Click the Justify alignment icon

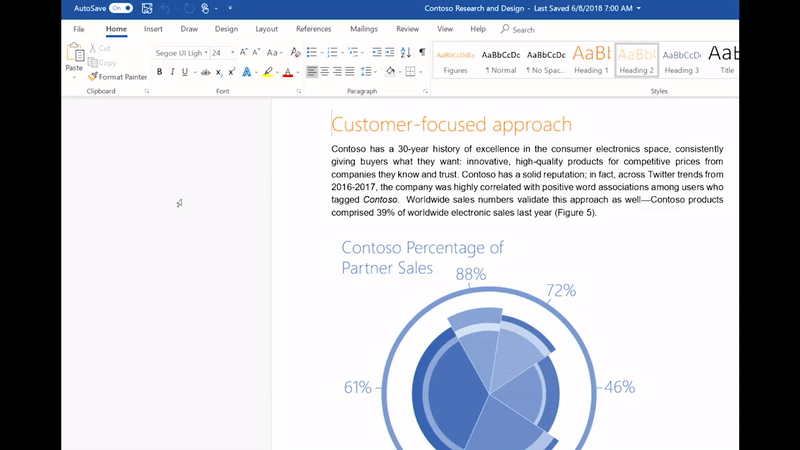pyautogui.click(x=349, y=72)
